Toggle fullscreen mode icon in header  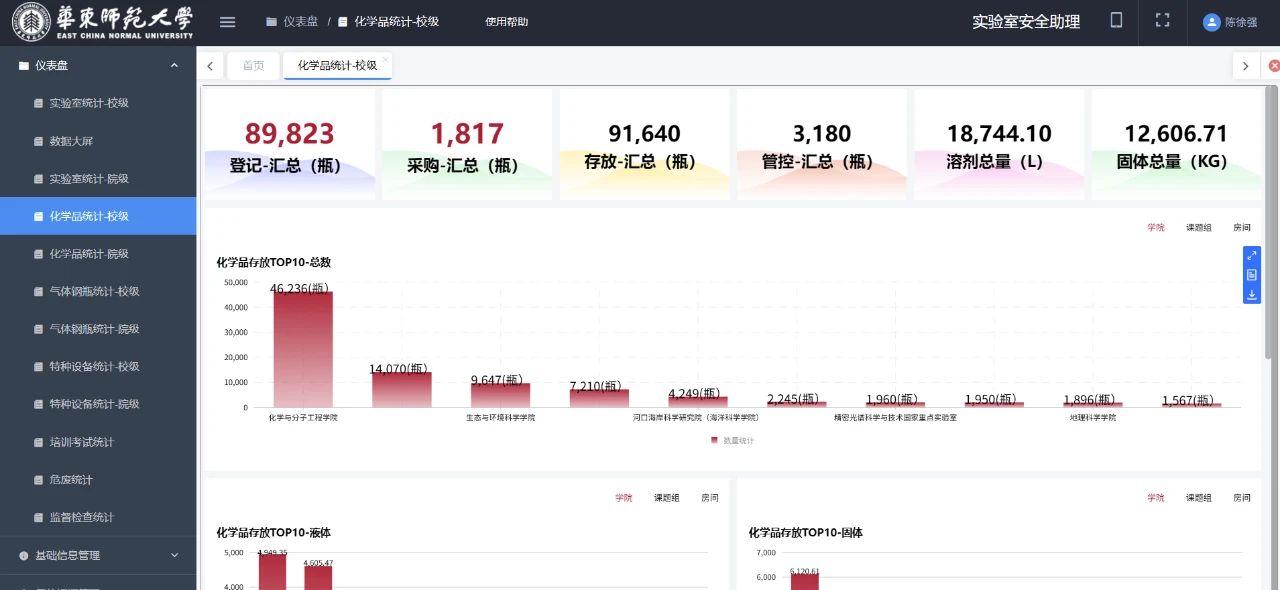tap(1162, 21)
